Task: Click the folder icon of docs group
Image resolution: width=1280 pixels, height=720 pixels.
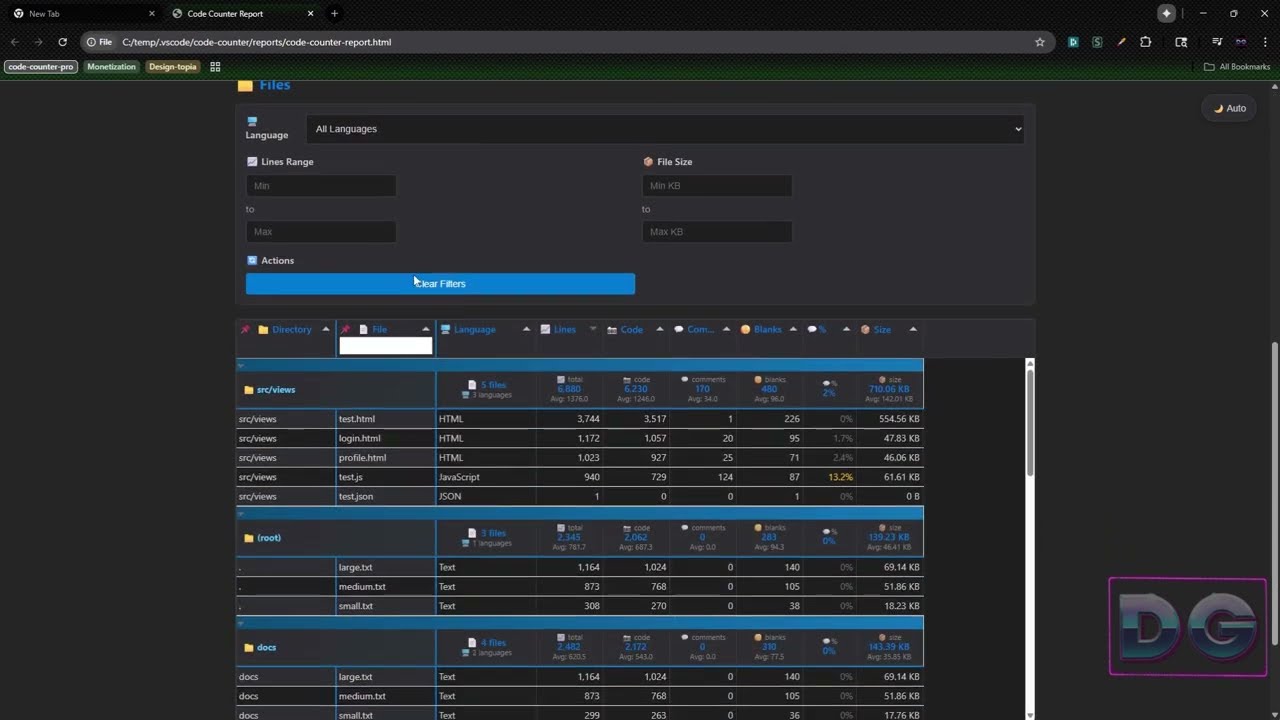Action: click(x=249, y=648)
